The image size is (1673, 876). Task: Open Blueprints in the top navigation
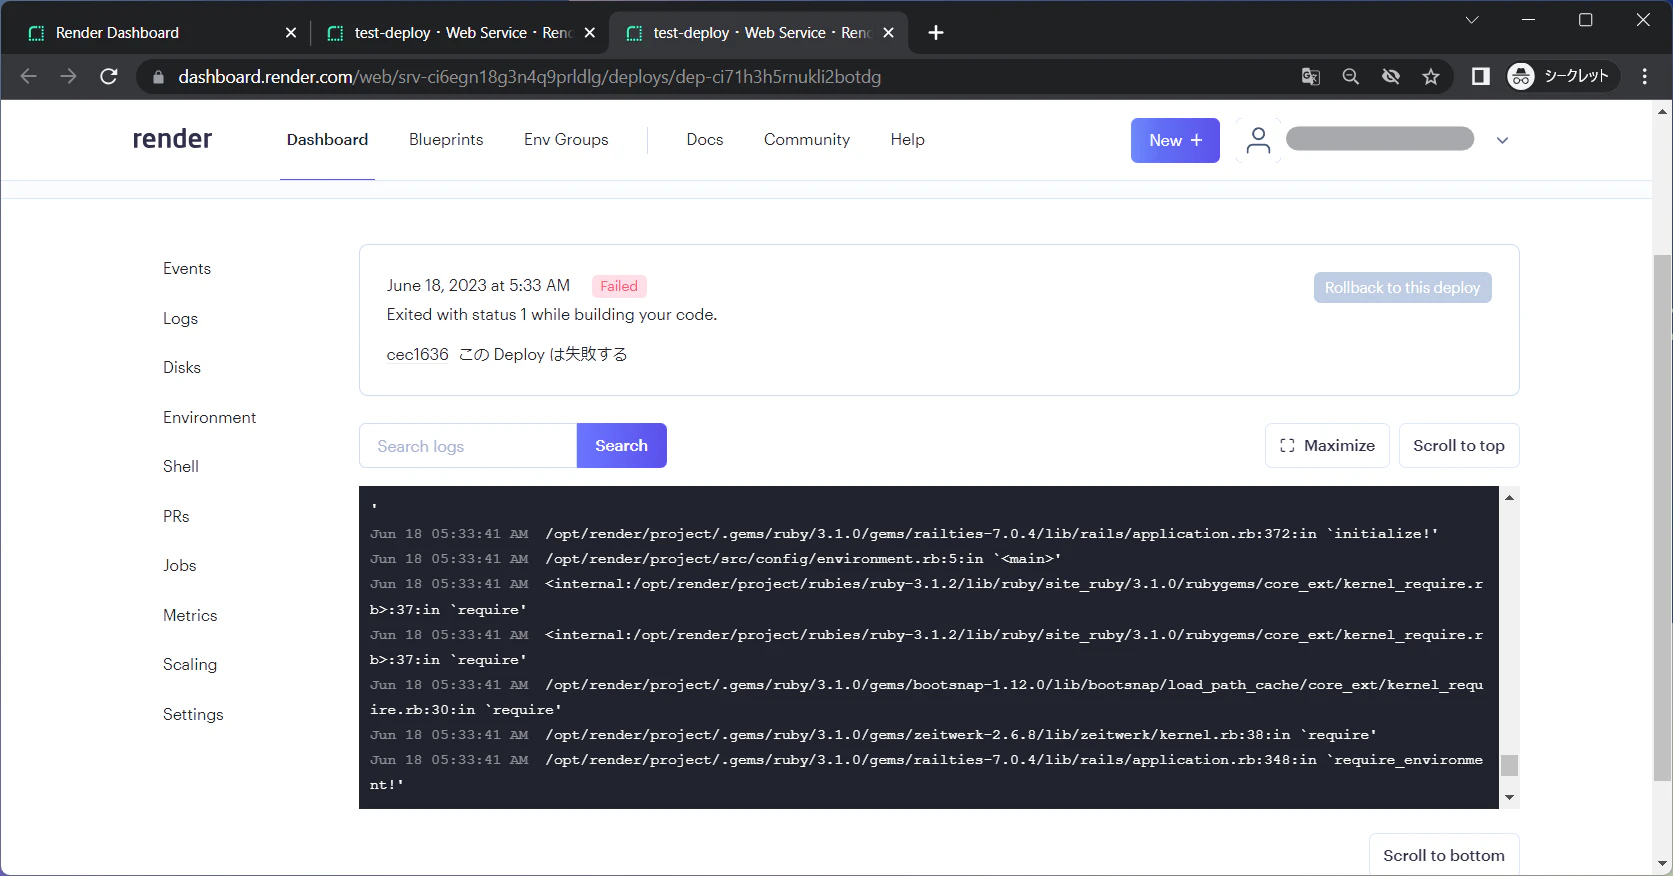click(x=446, y=140)
